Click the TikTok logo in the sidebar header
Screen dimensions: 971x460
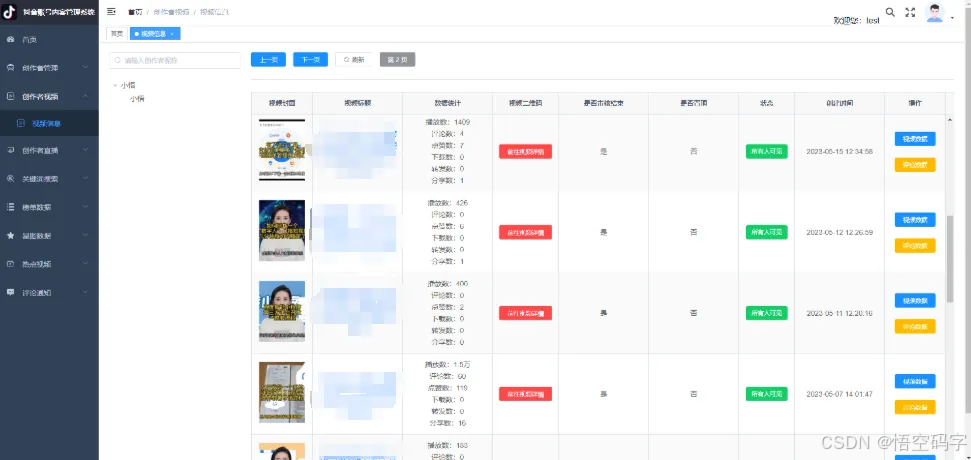coord(10,11)
